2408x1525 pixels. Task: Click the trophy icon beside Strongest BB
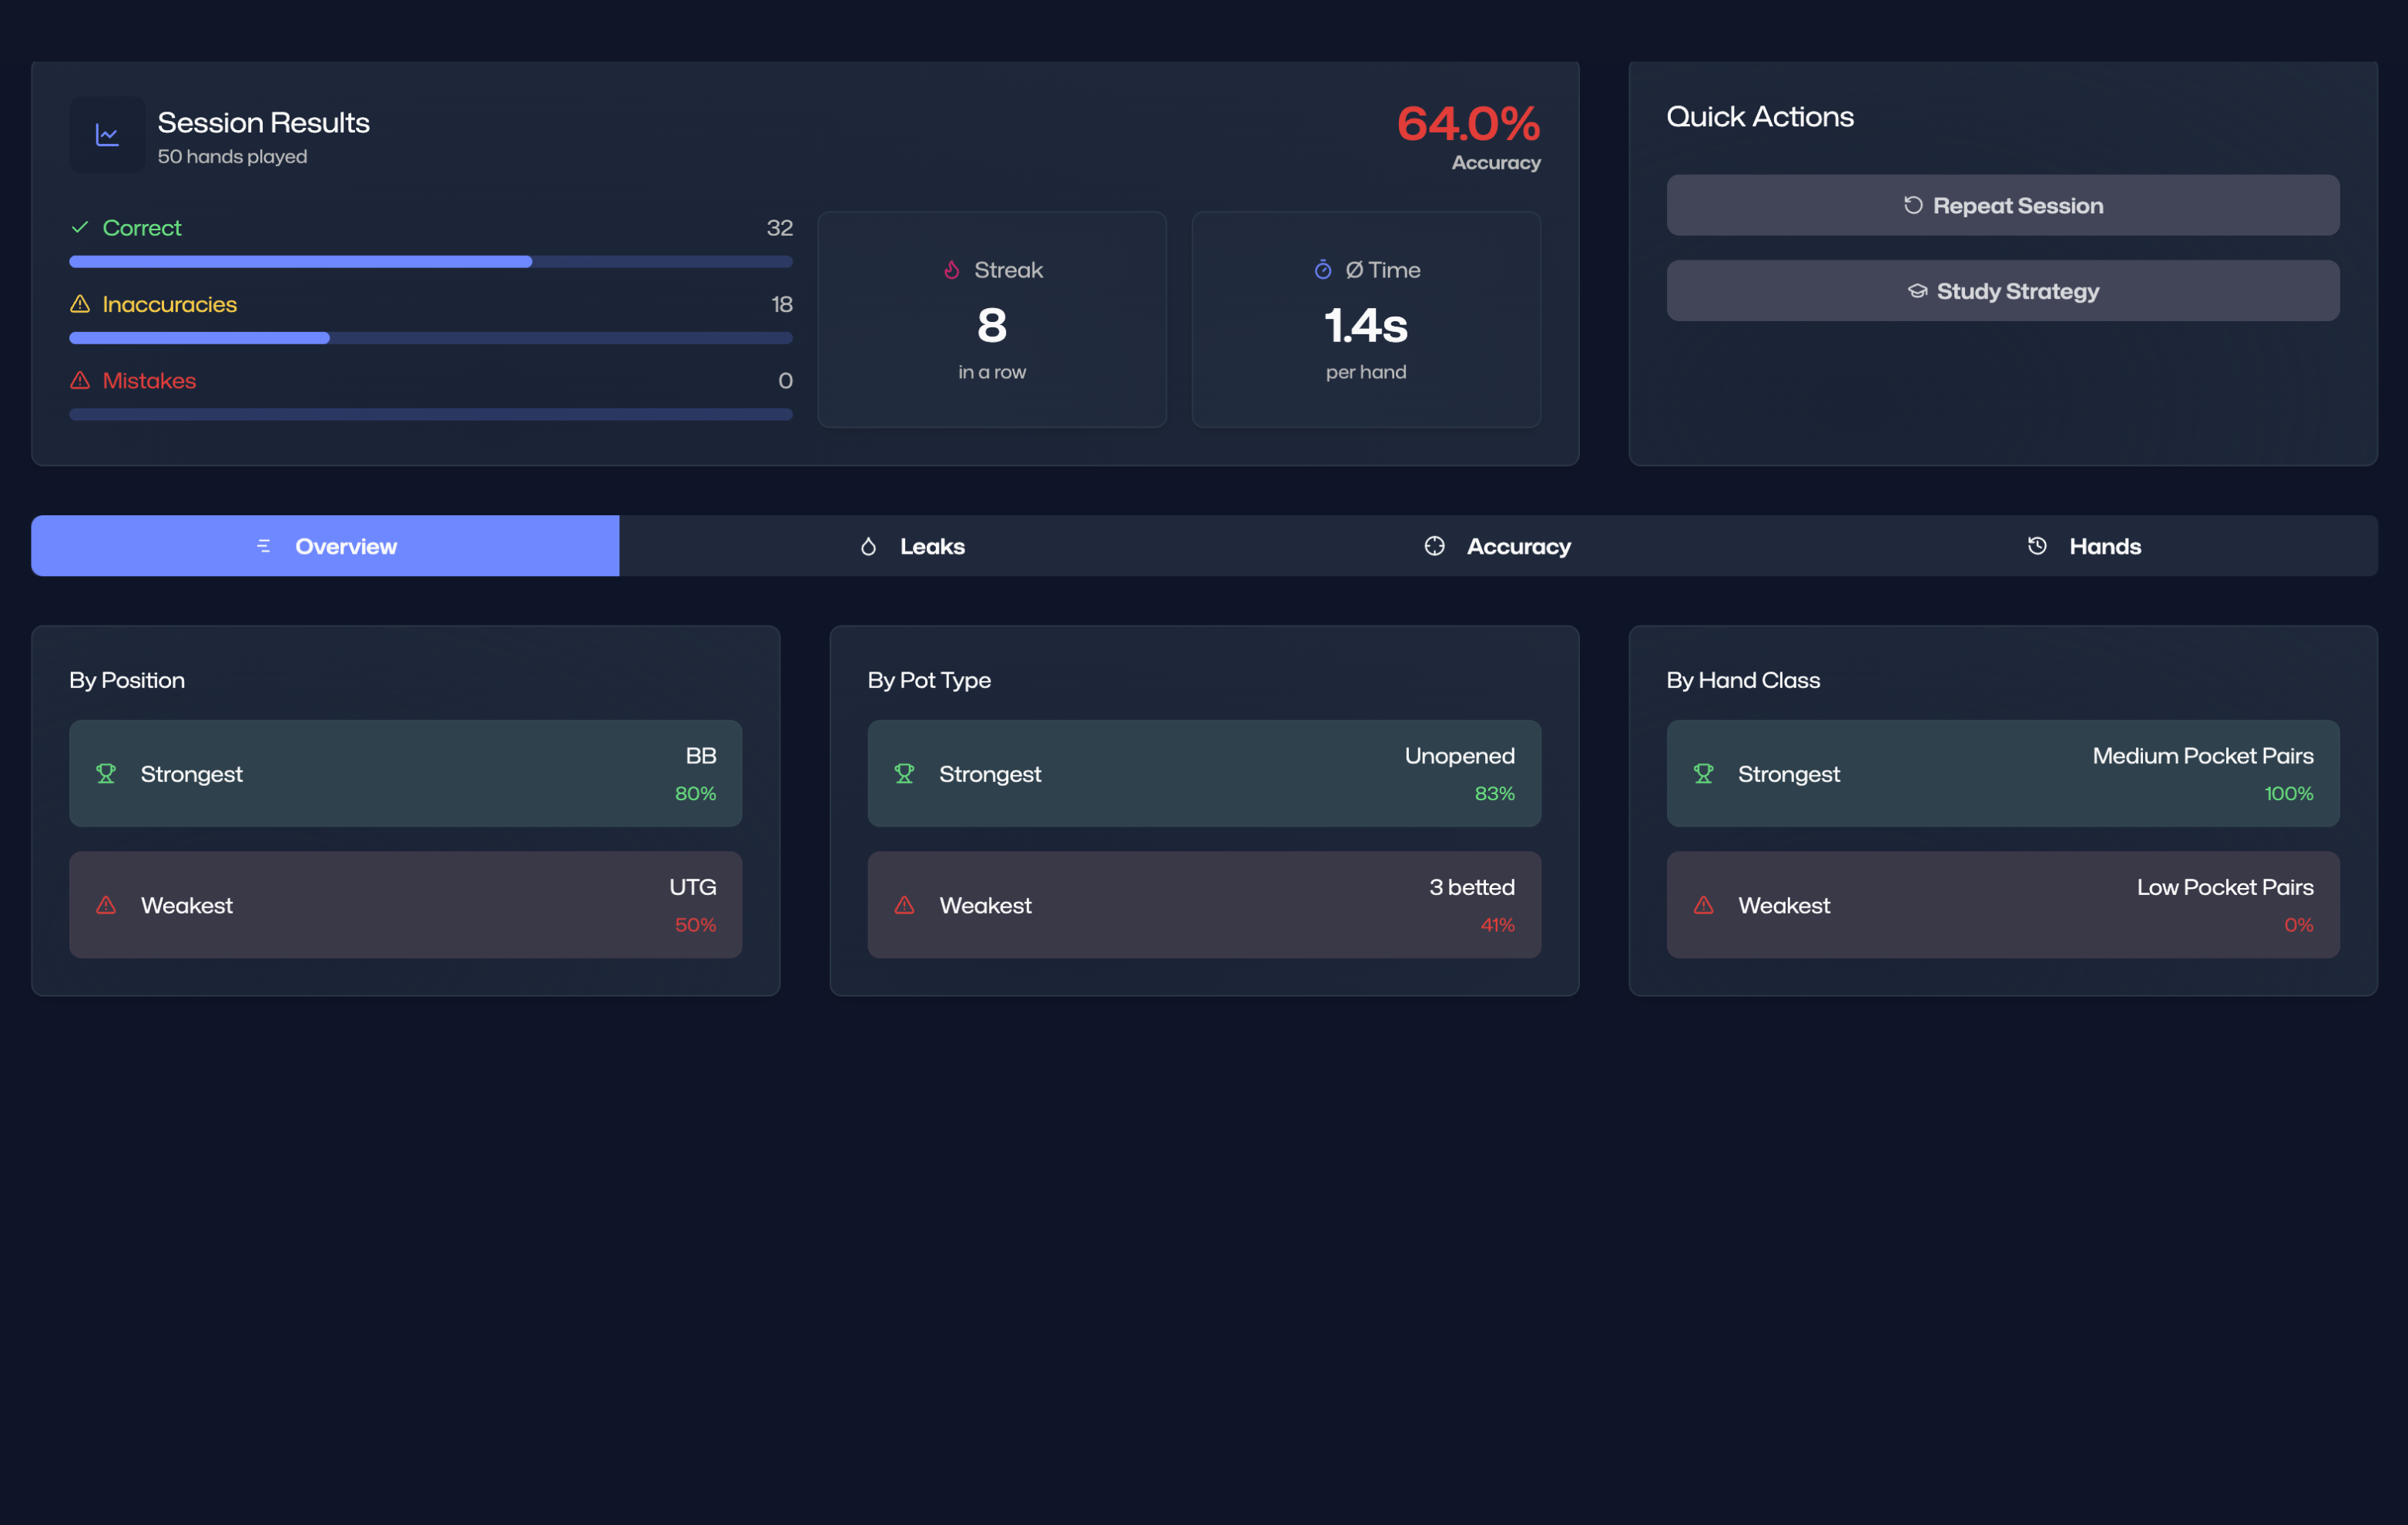point(106,773)
